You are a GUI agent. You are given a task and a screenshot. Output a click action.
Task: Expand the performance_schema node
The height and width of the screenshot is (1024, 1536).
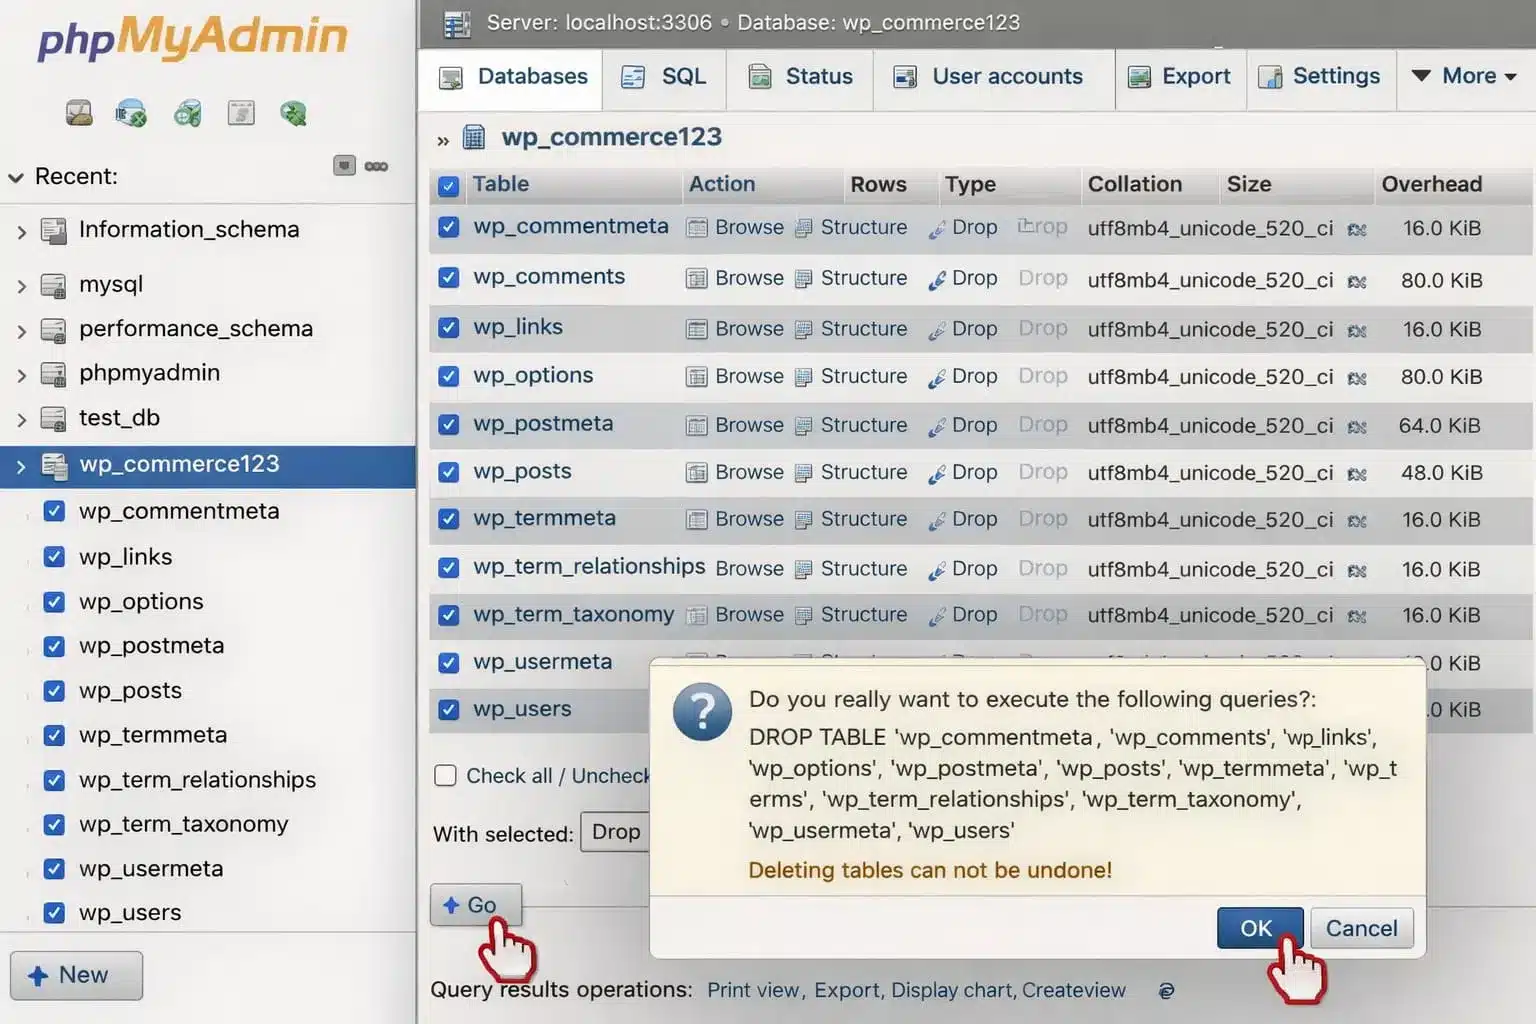[x=21, y=330]
